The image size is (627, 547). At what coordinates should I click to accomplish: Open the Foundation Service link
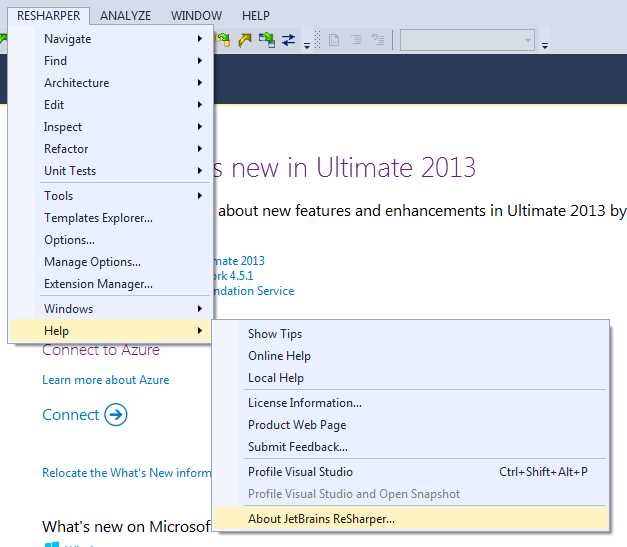pyautogui.click(x=254, y=291)
